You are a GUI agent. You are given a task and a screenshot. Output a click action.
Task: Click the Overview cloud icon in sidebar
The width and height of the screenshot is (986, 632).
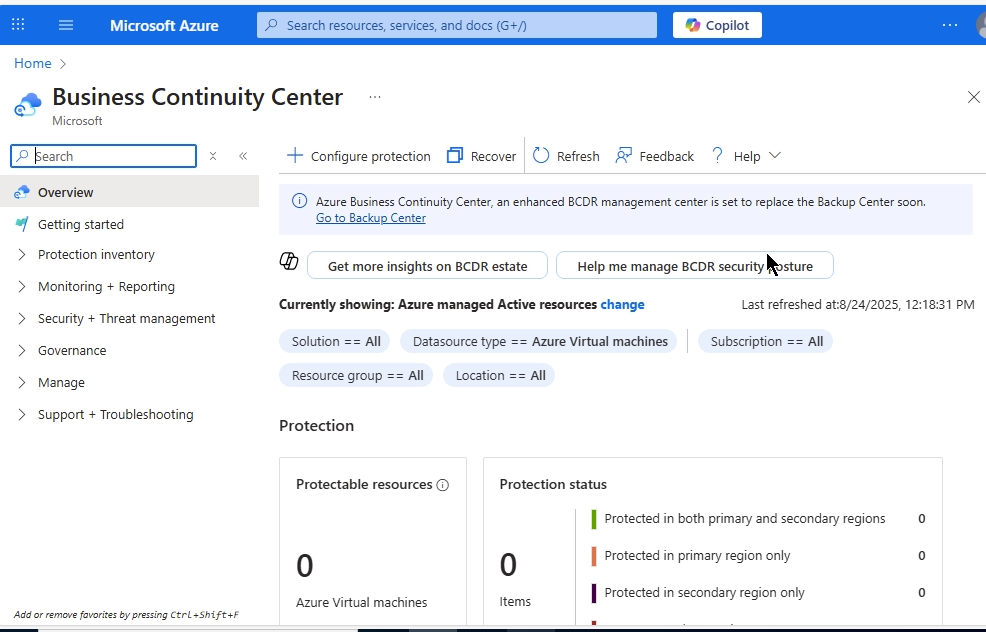pos(21,192)
